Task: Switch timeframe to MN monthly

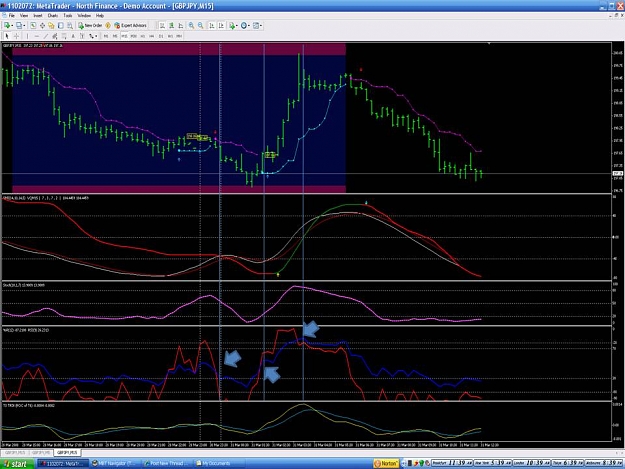Action: click(179, 36)
